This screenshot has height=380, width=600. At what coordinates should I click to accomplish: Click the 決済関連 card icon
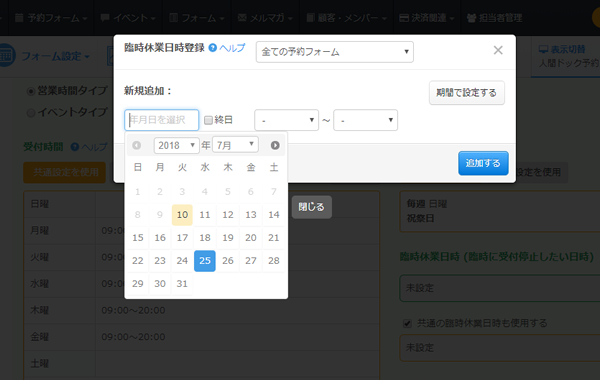coord(404,18)
